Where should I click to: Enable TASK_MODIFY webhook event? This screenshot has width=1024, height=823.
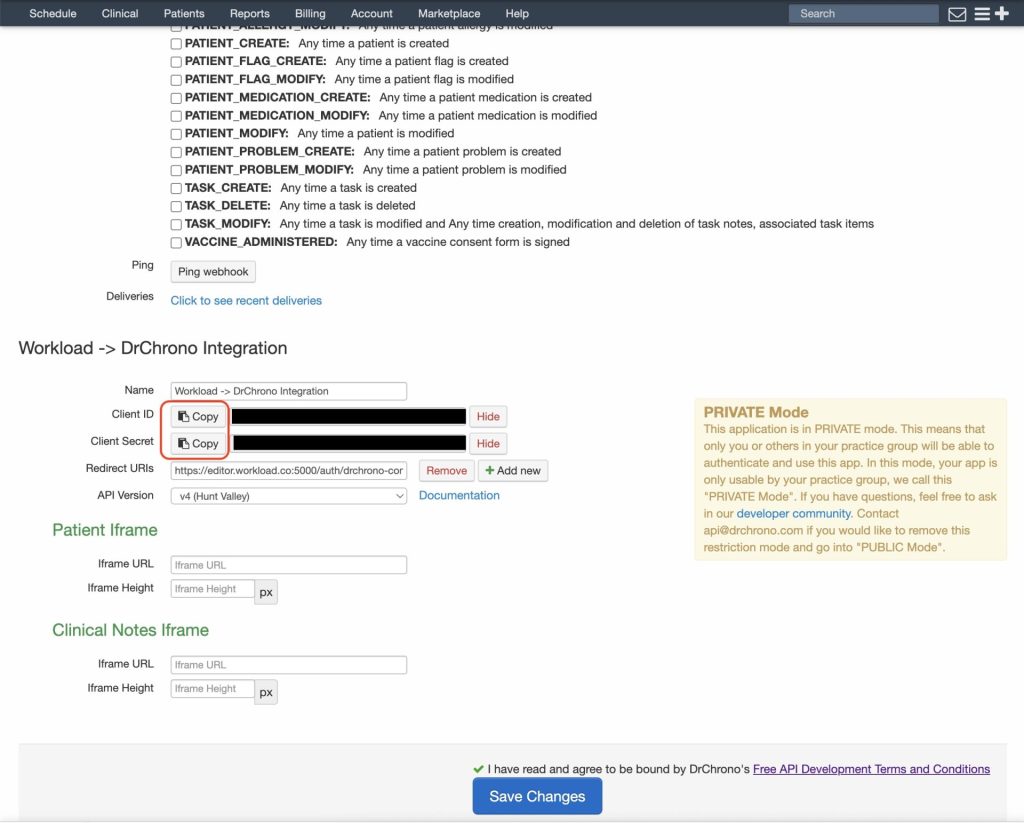coord(176,225)
